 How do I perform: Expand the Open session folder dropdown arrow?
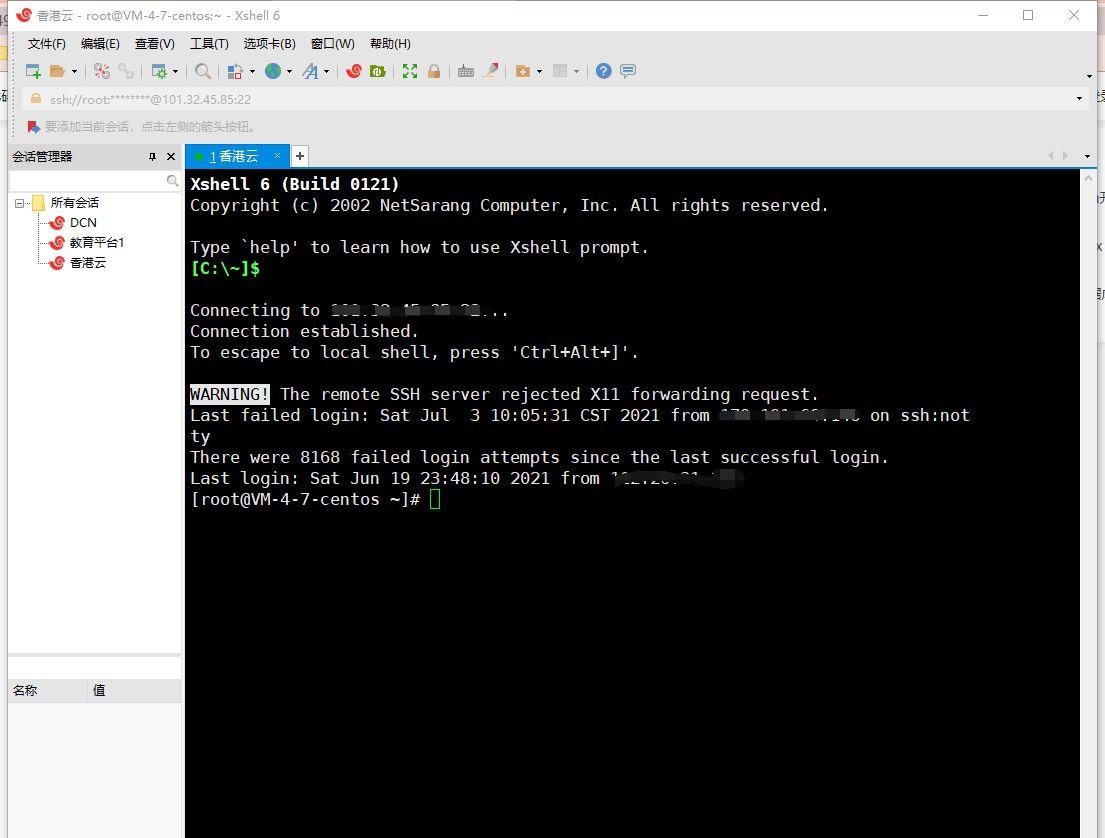pyautogui.click(x=74, y=71)
